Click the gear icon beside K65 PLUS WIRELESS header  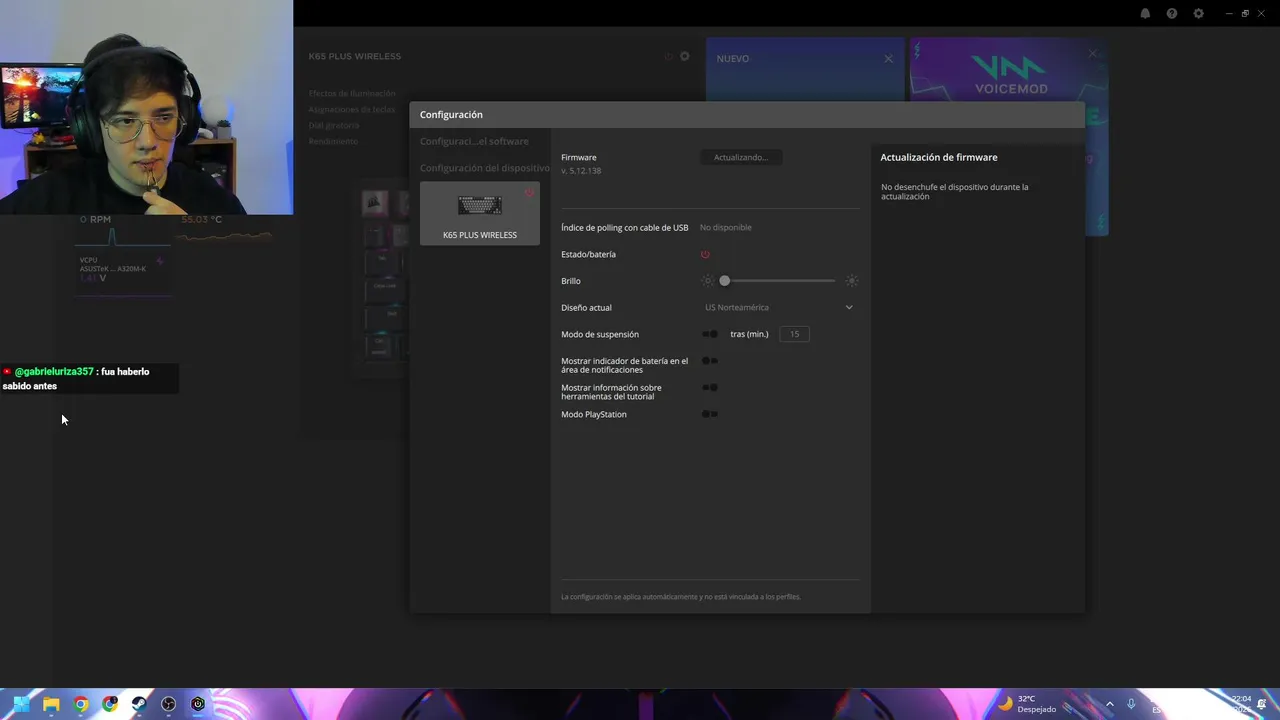tap(685, 56)
